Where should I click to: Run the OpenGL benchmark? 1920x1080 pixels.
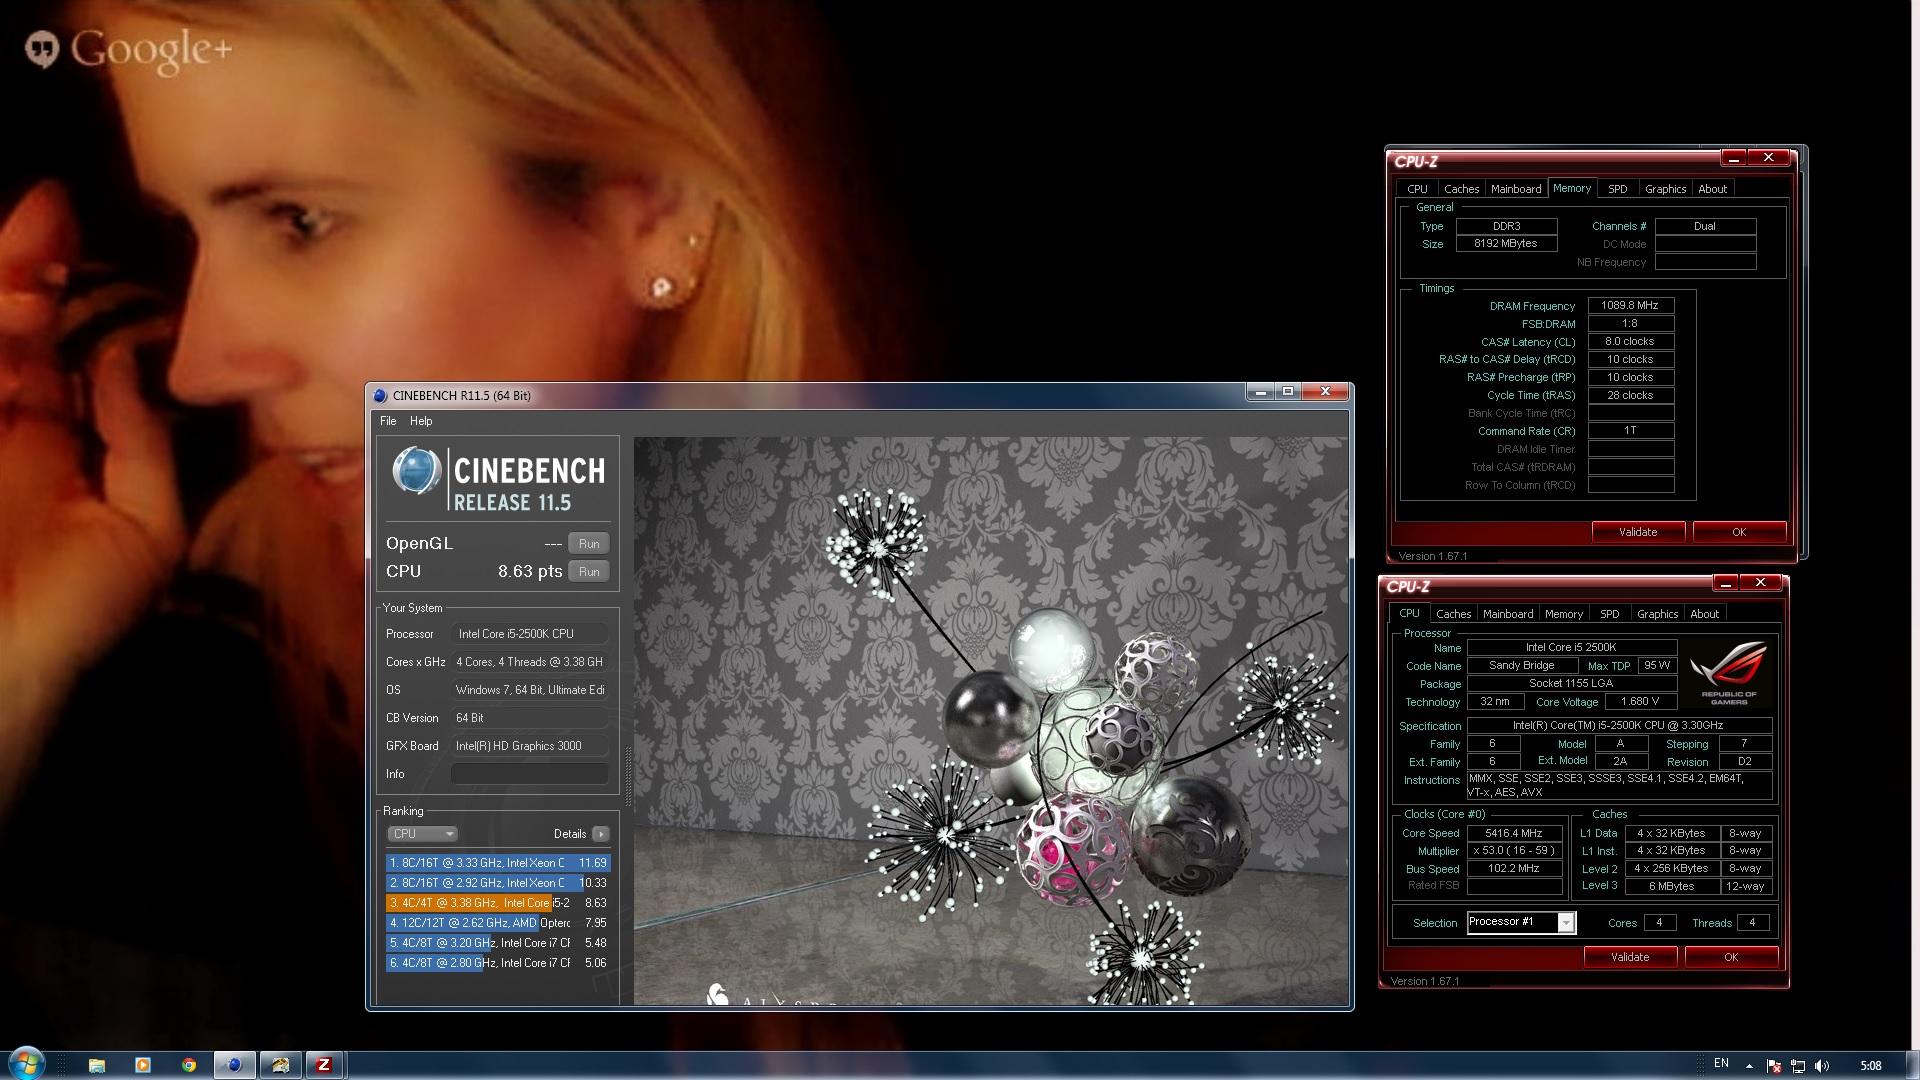589,544
